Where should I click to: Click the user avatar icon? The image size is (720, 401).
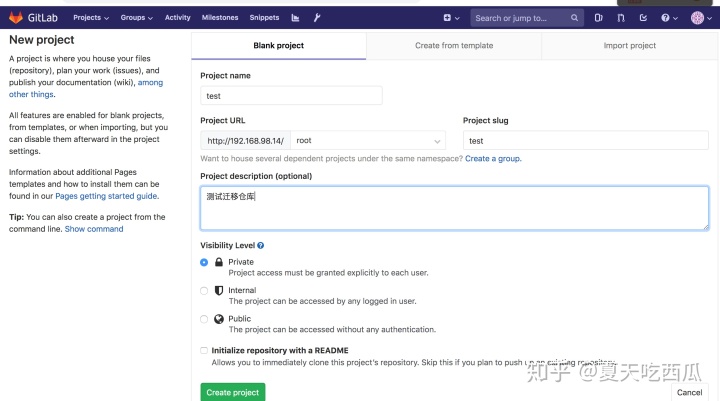697,18
